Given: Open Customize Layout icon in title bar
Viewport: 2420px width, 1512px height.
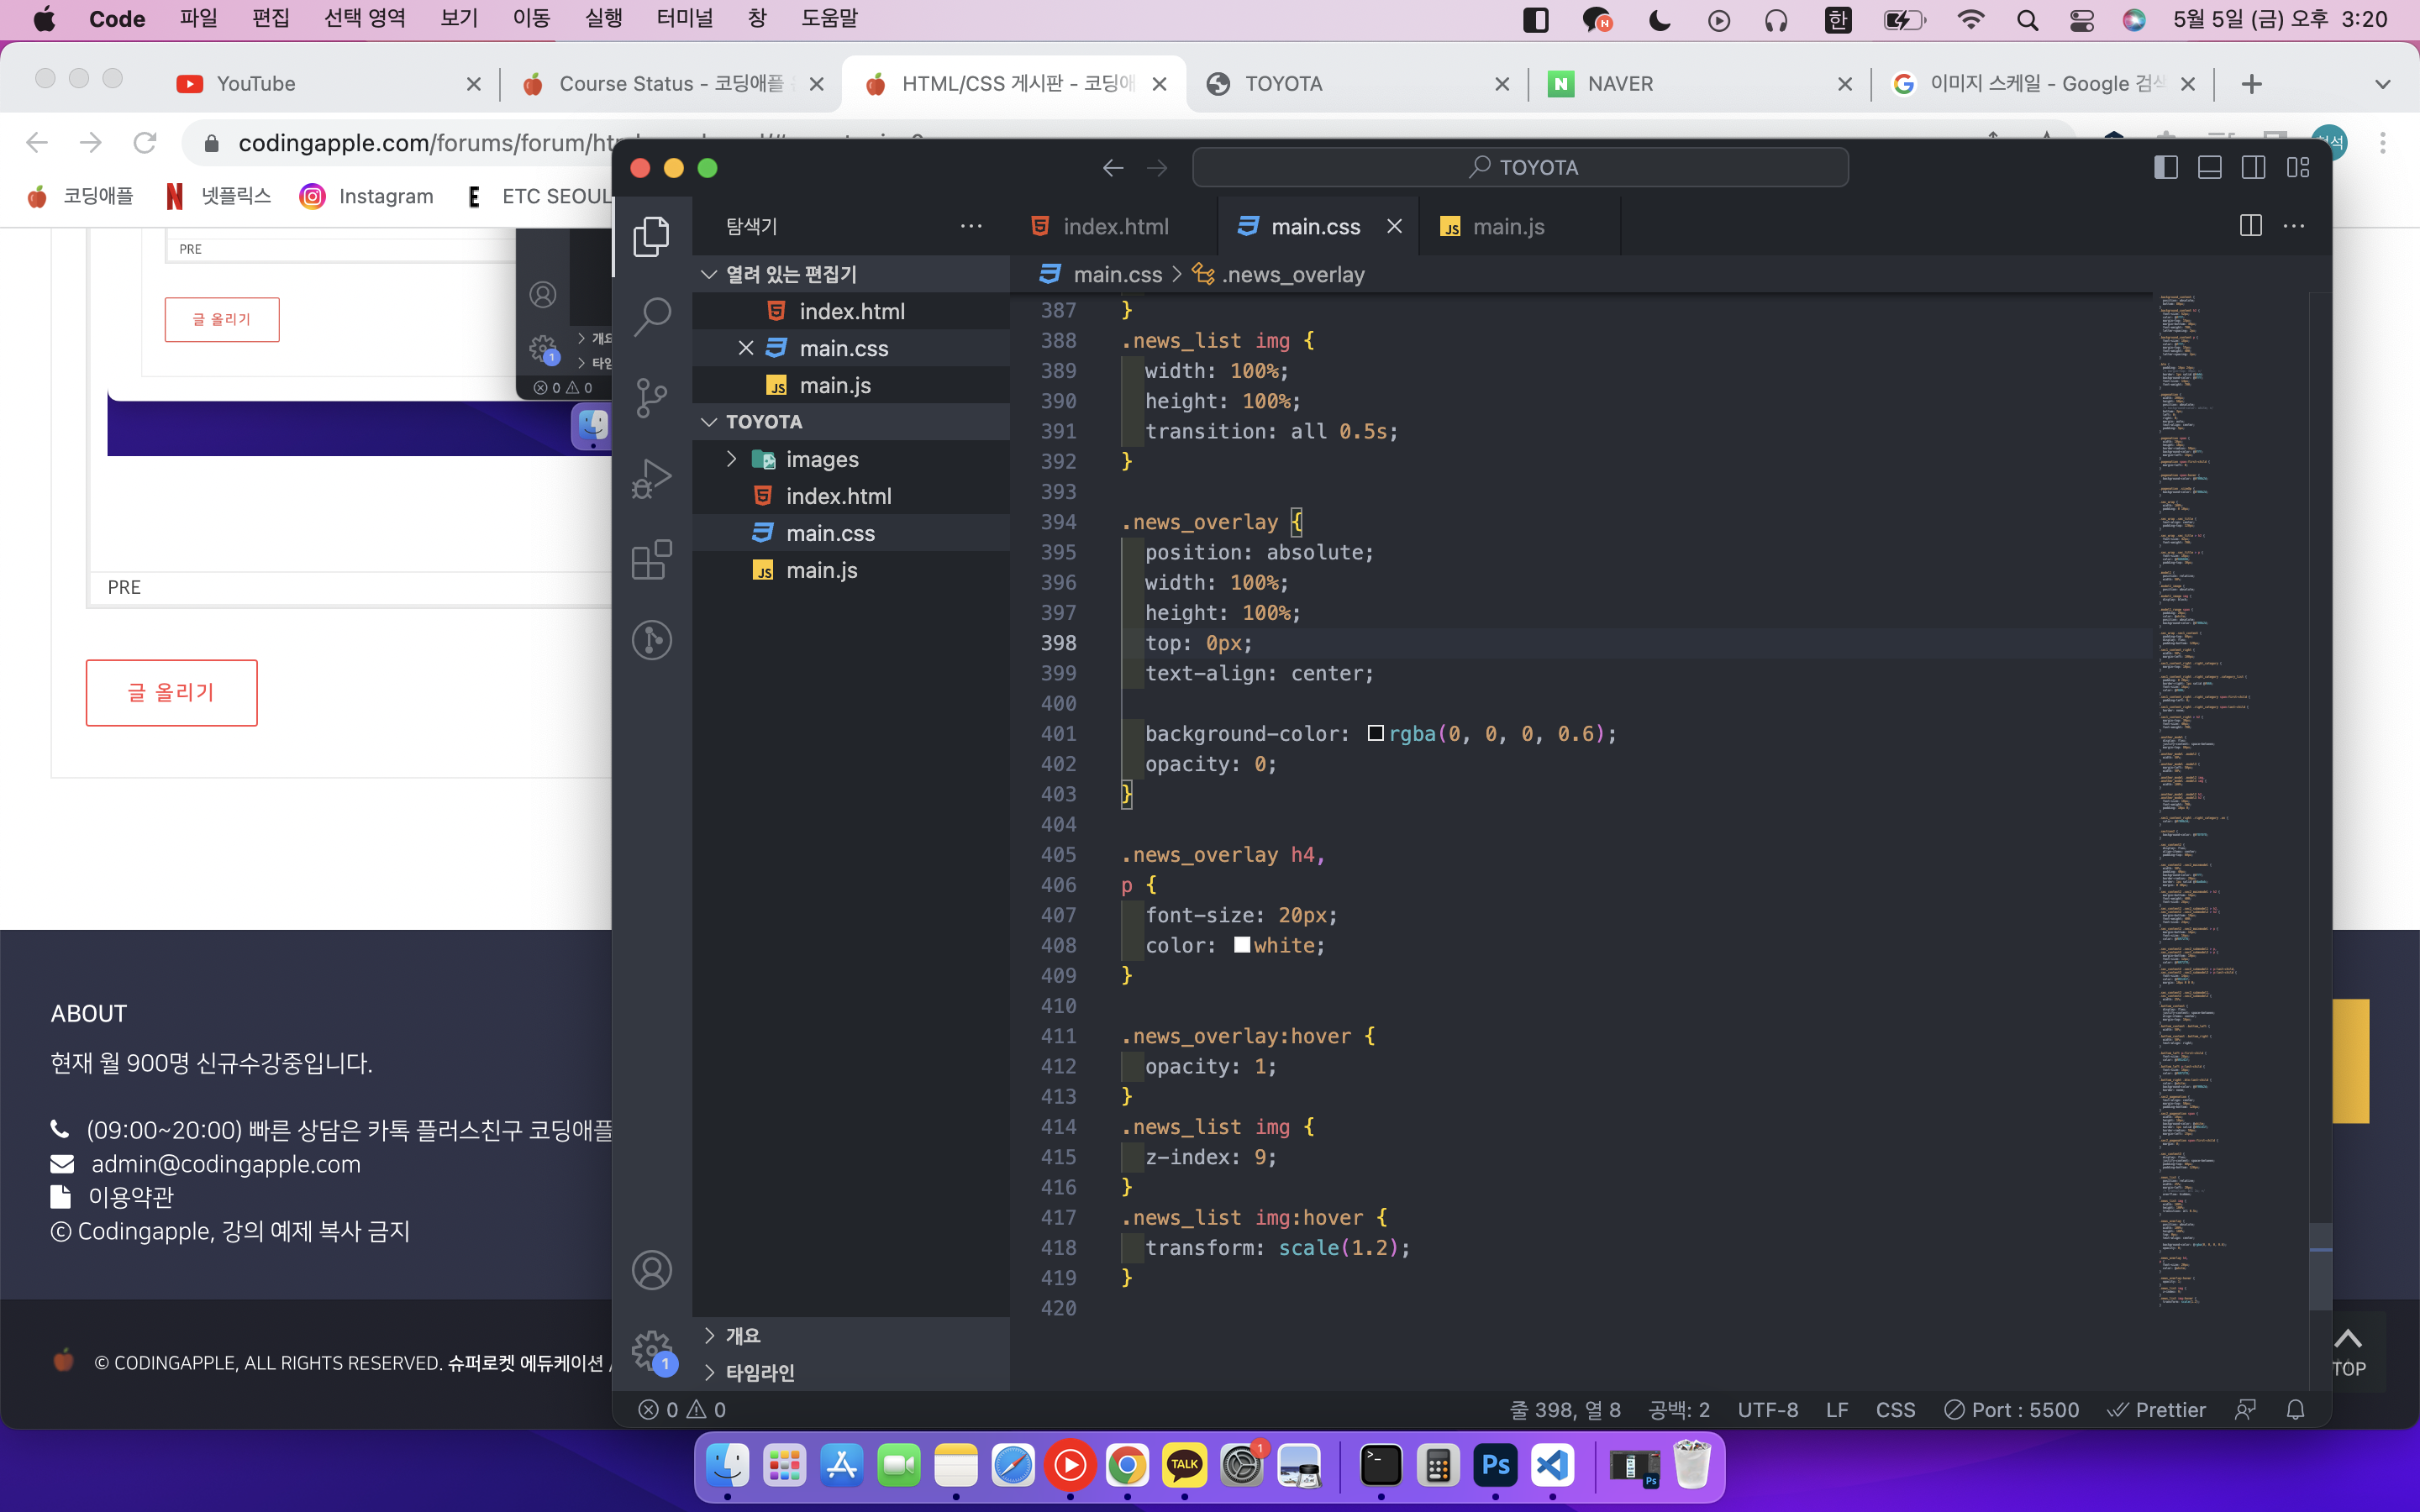Looking at the screenshot, I should pos(2298,168).
